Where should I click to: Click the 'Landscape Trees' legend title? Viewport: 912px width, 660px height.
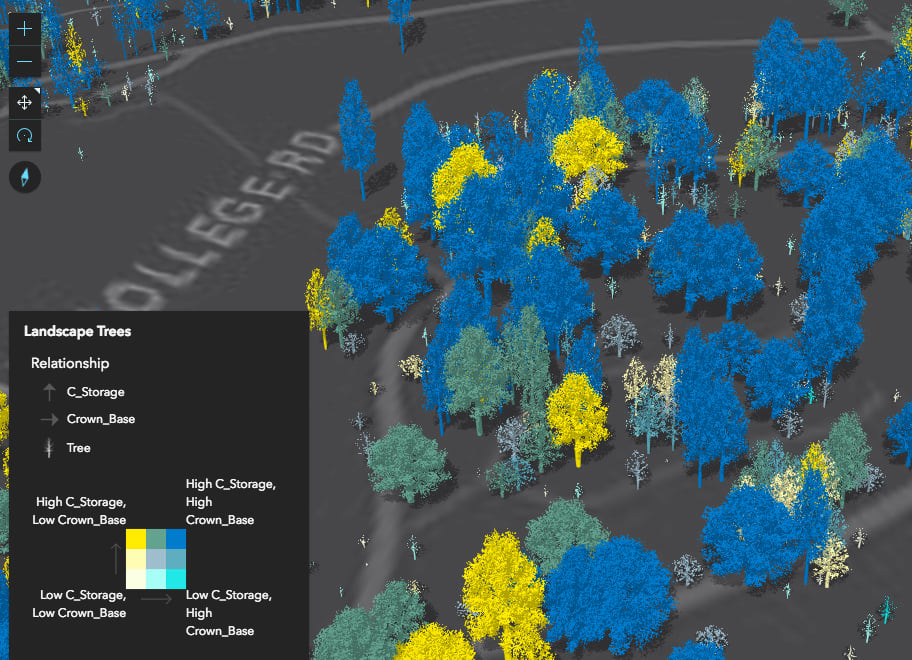coord(77,331)
